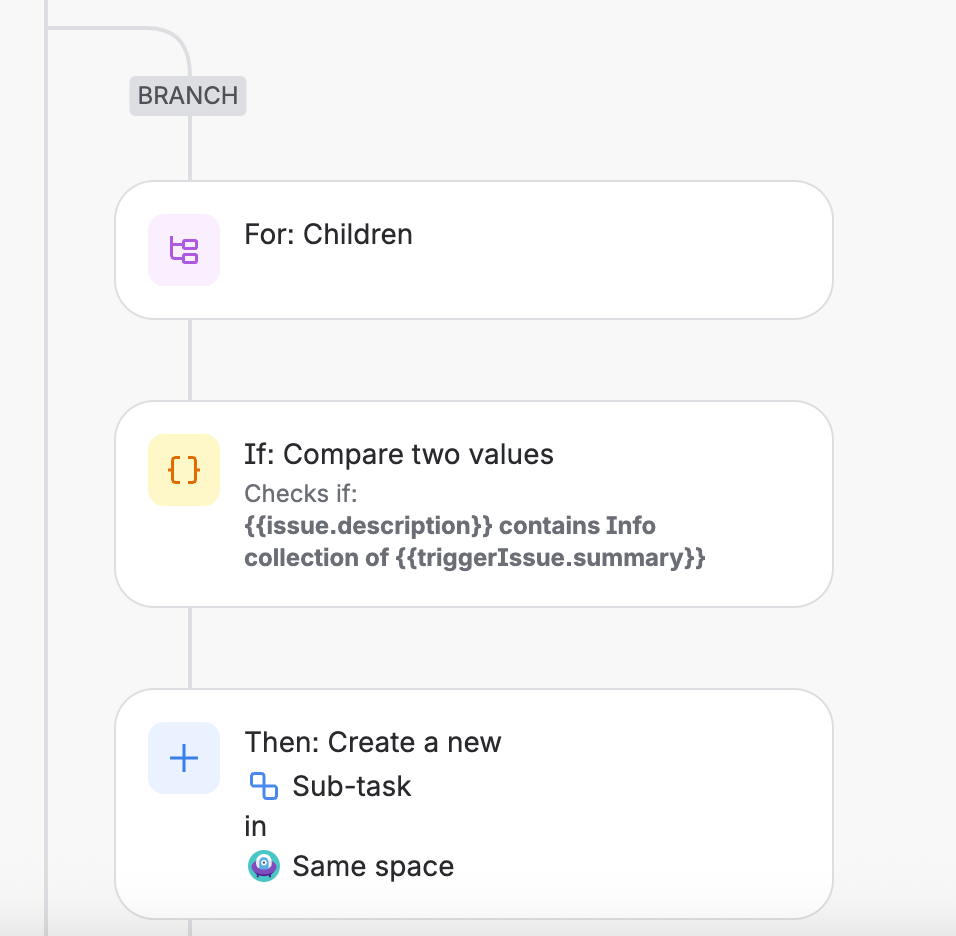Click the orange curly braces condition icon

click(184, 470)
